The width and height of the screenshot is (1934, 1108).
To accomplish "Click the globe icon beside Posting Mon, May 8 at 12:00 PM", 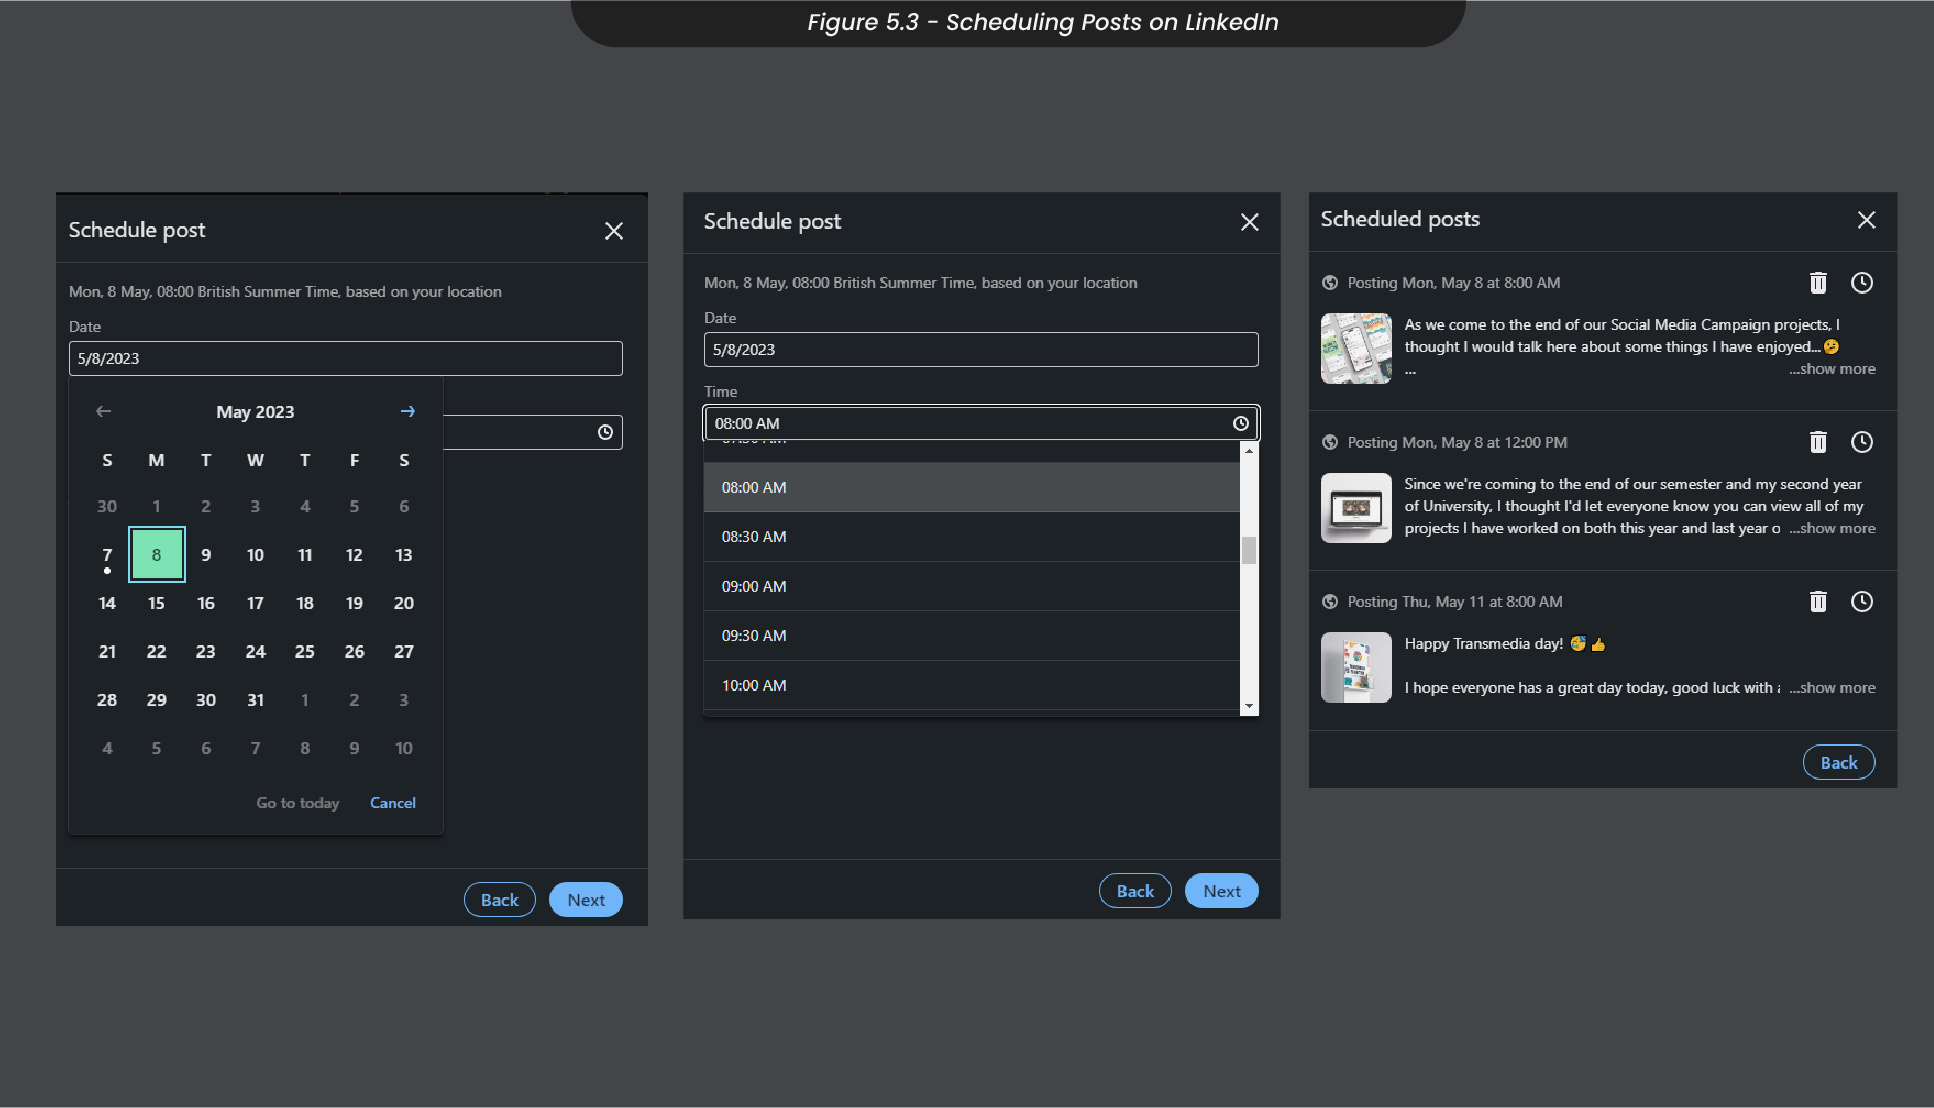I will (x=1330, y=442).
